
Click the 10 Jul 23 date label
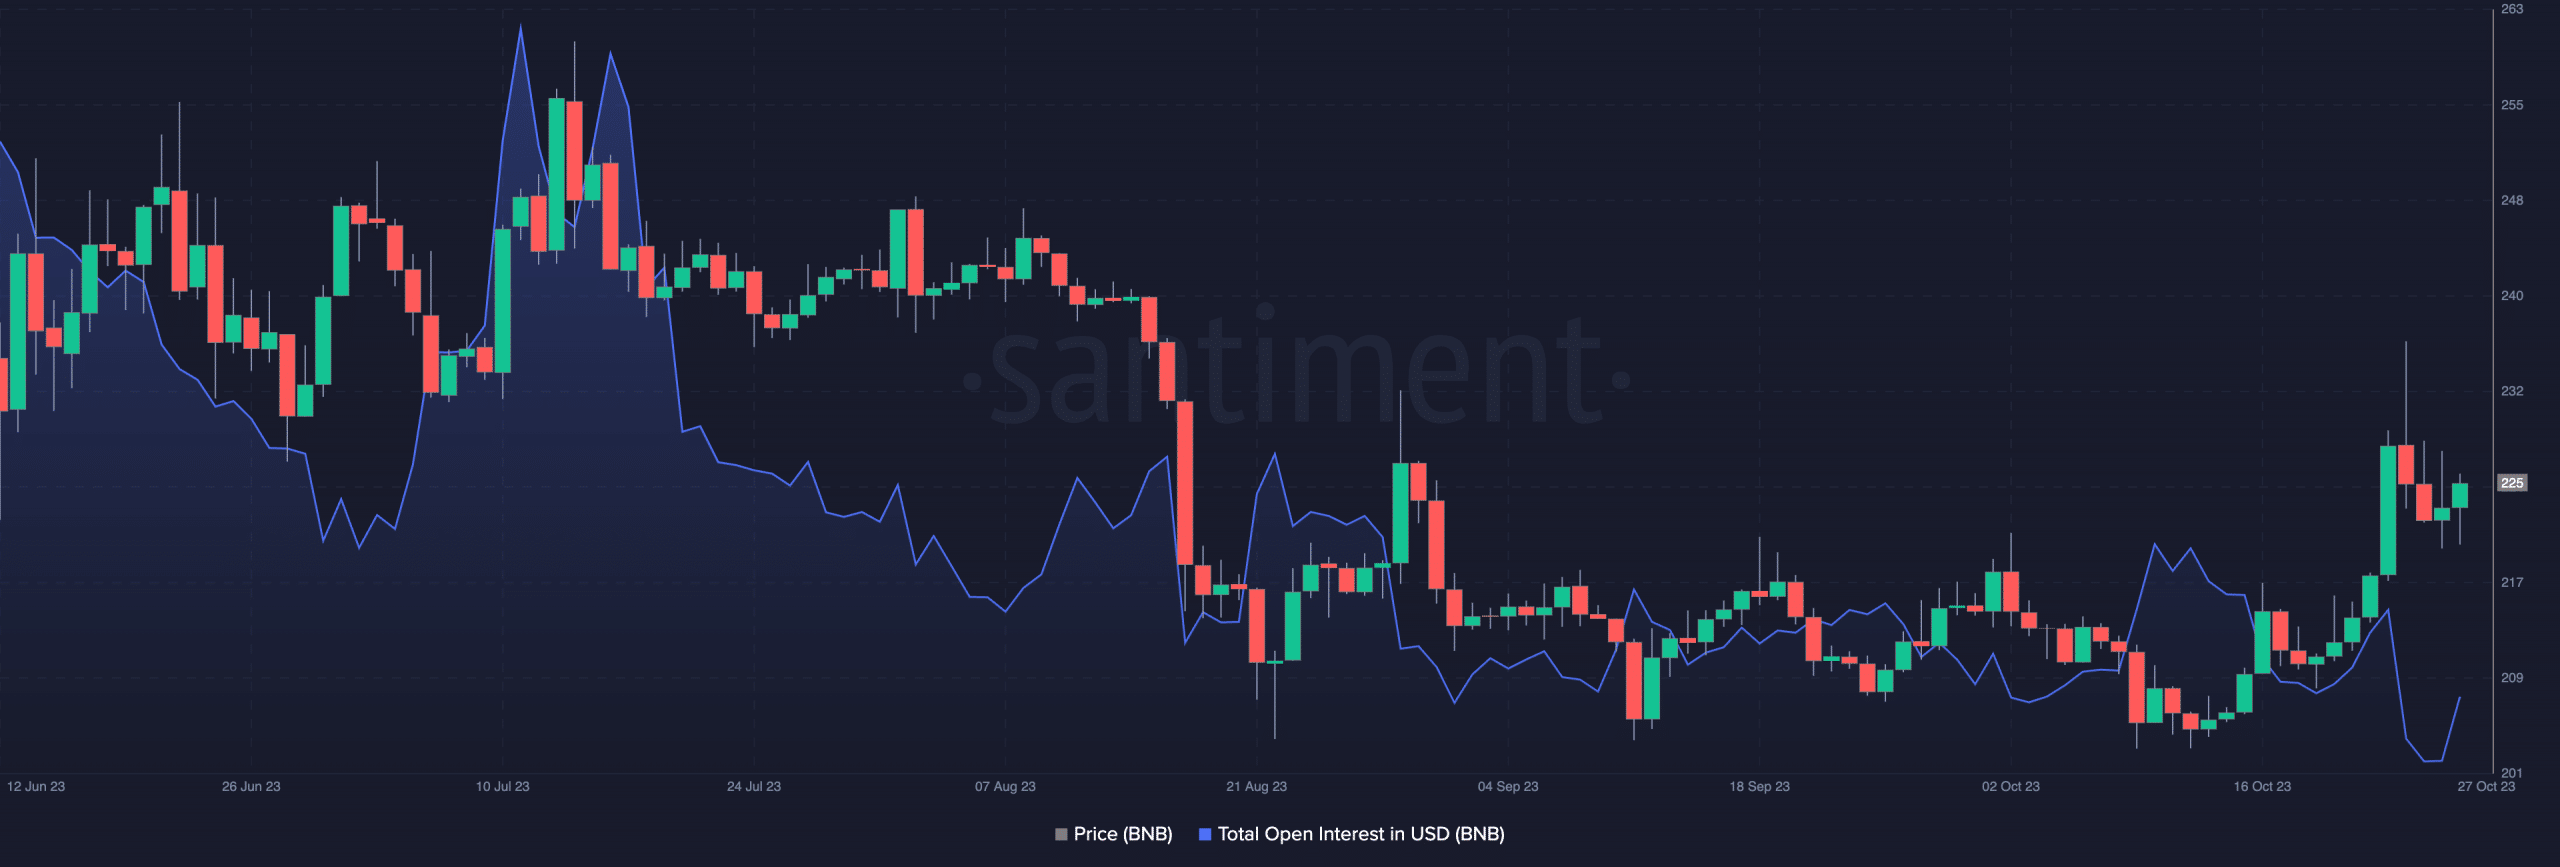[x=503, y=787]
